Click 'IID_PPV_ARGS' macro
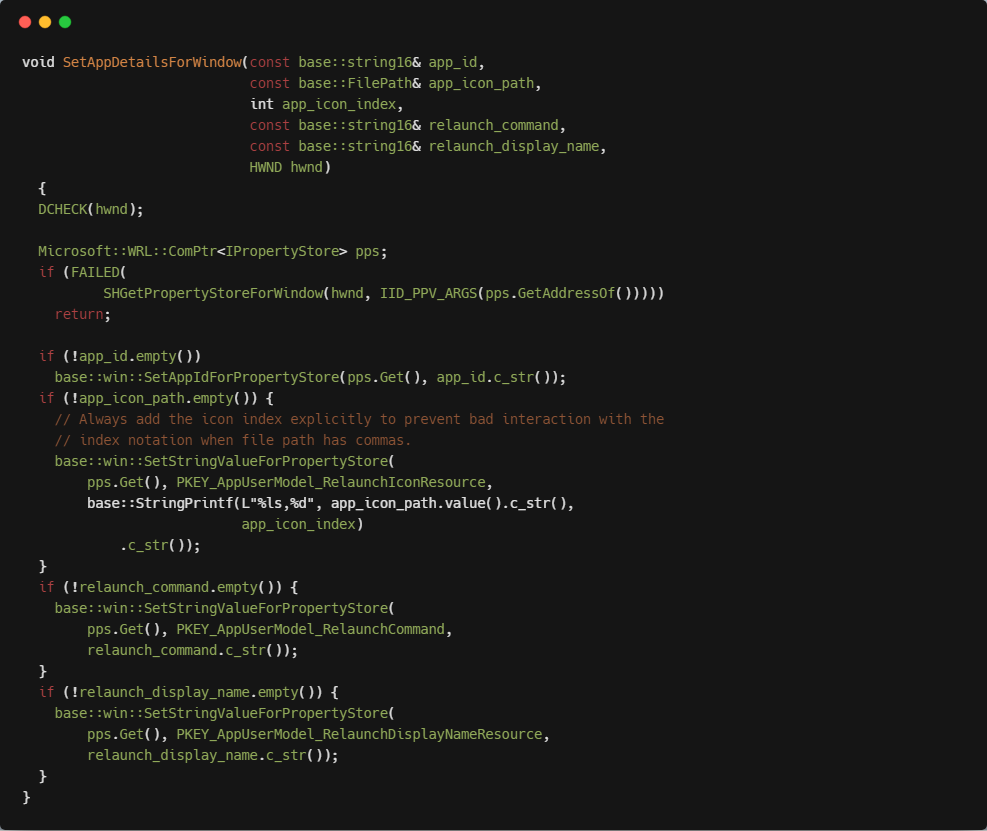987x831 pixels. (429, 293)
